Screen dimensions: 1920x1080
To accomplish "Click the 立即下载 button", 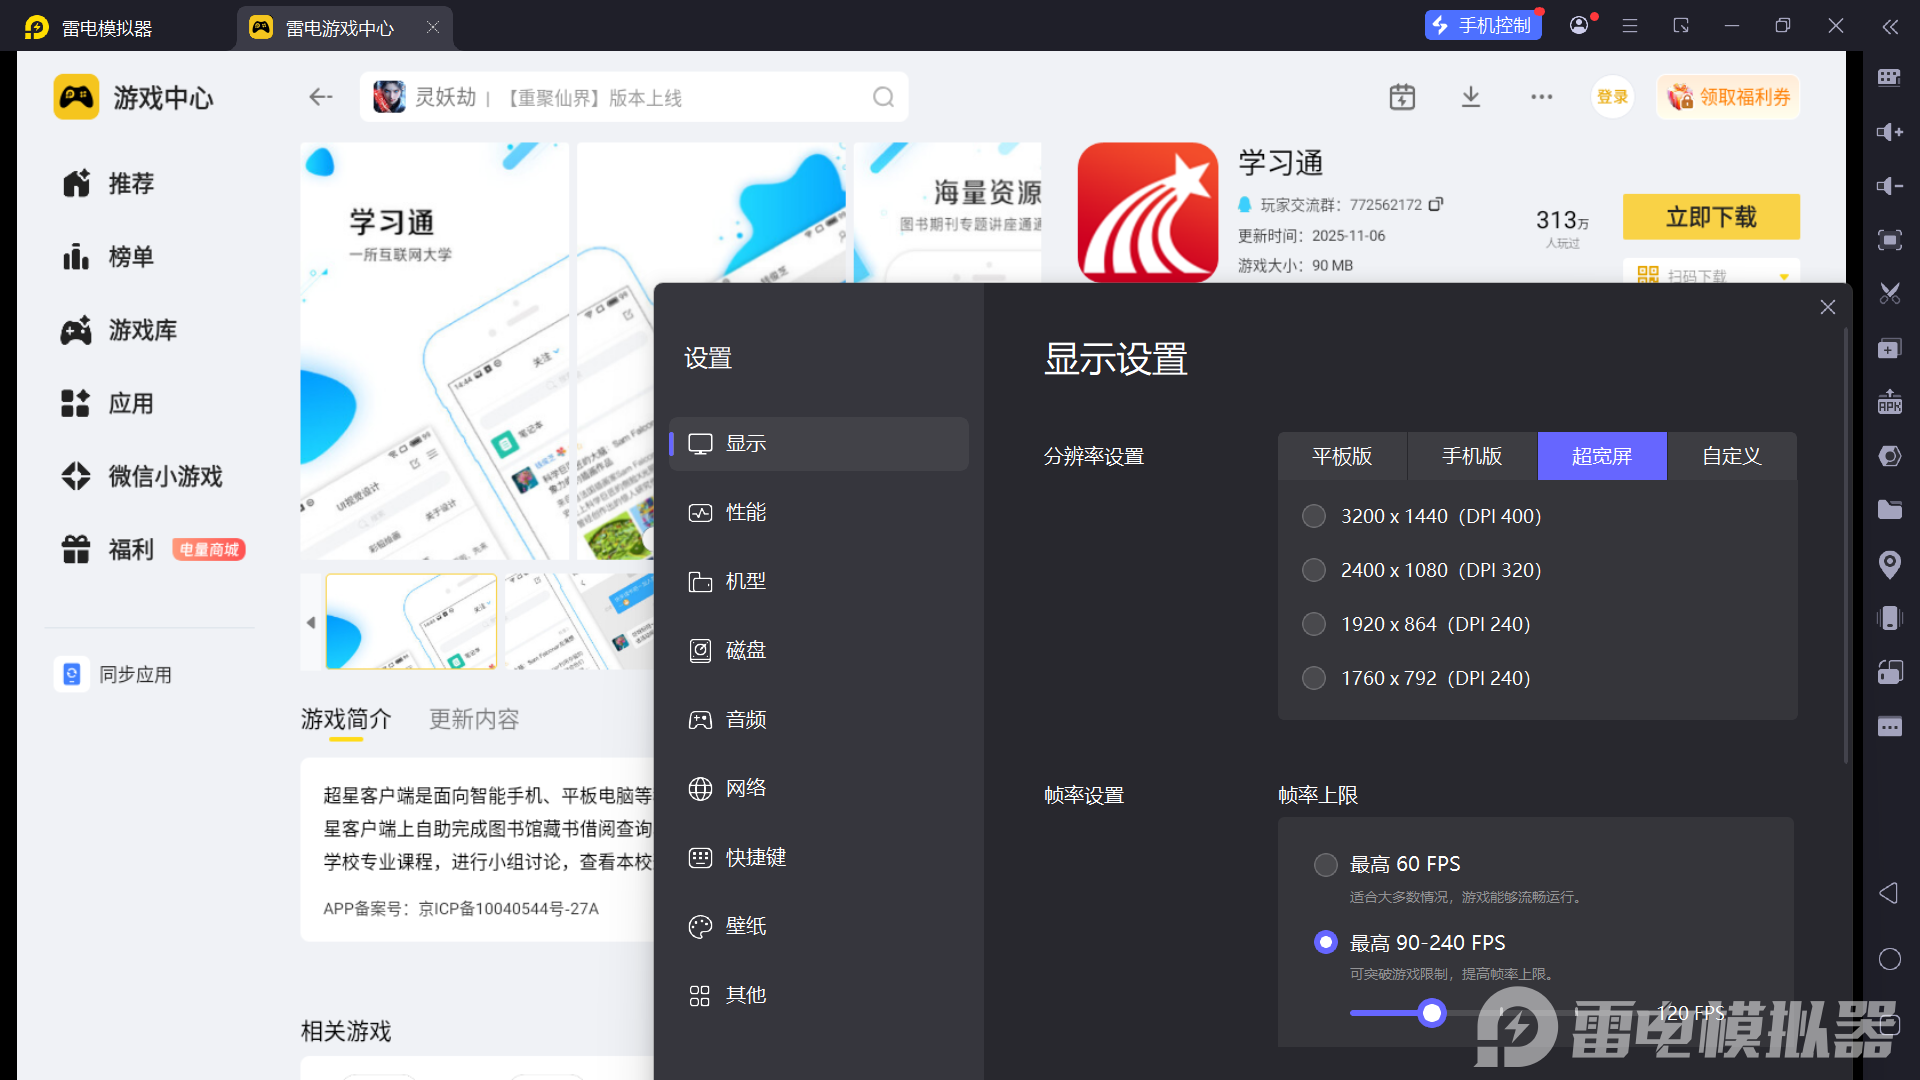I will pos(1710,217).
